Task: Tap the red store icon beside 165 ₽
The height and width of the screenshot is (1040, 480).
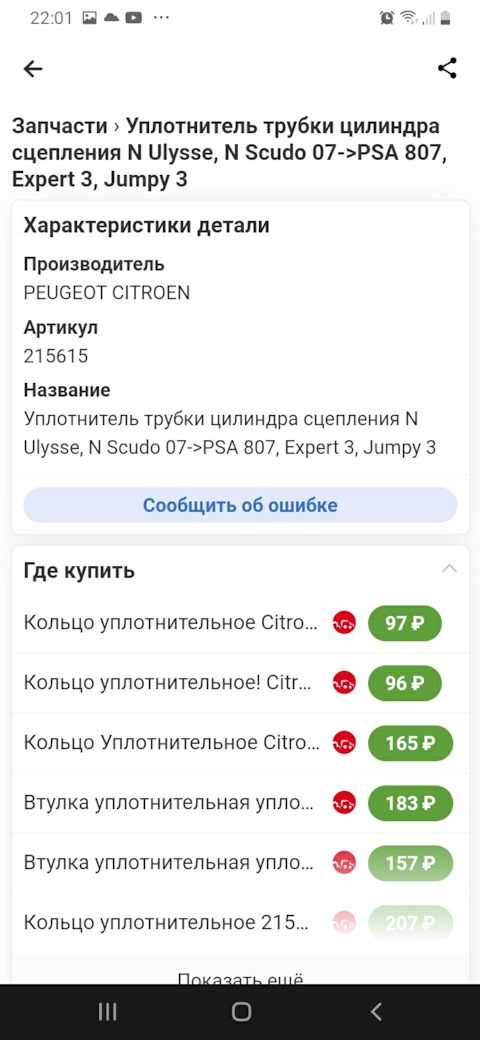Action: click(x=344, y=743)
